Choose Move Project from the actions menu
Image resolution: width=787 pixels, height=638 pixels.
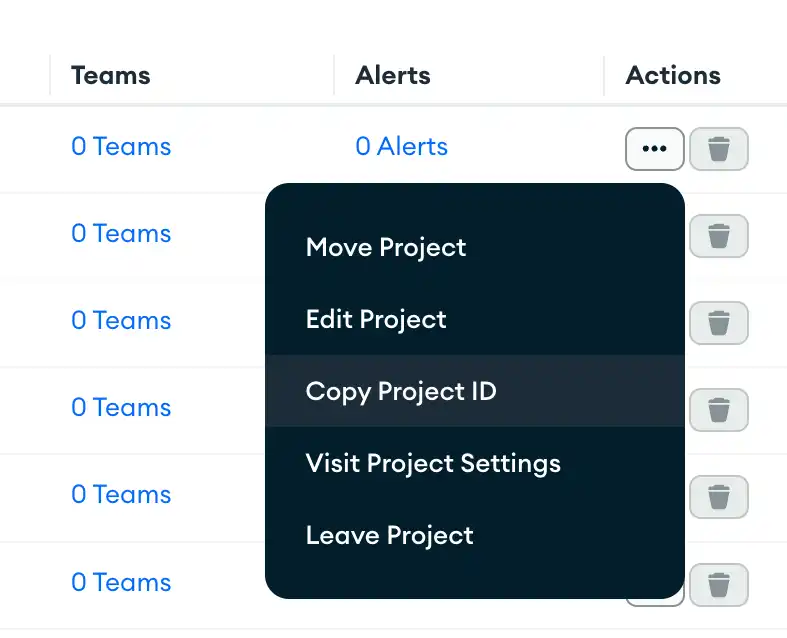pyautogui.click(x=386, y=247)
